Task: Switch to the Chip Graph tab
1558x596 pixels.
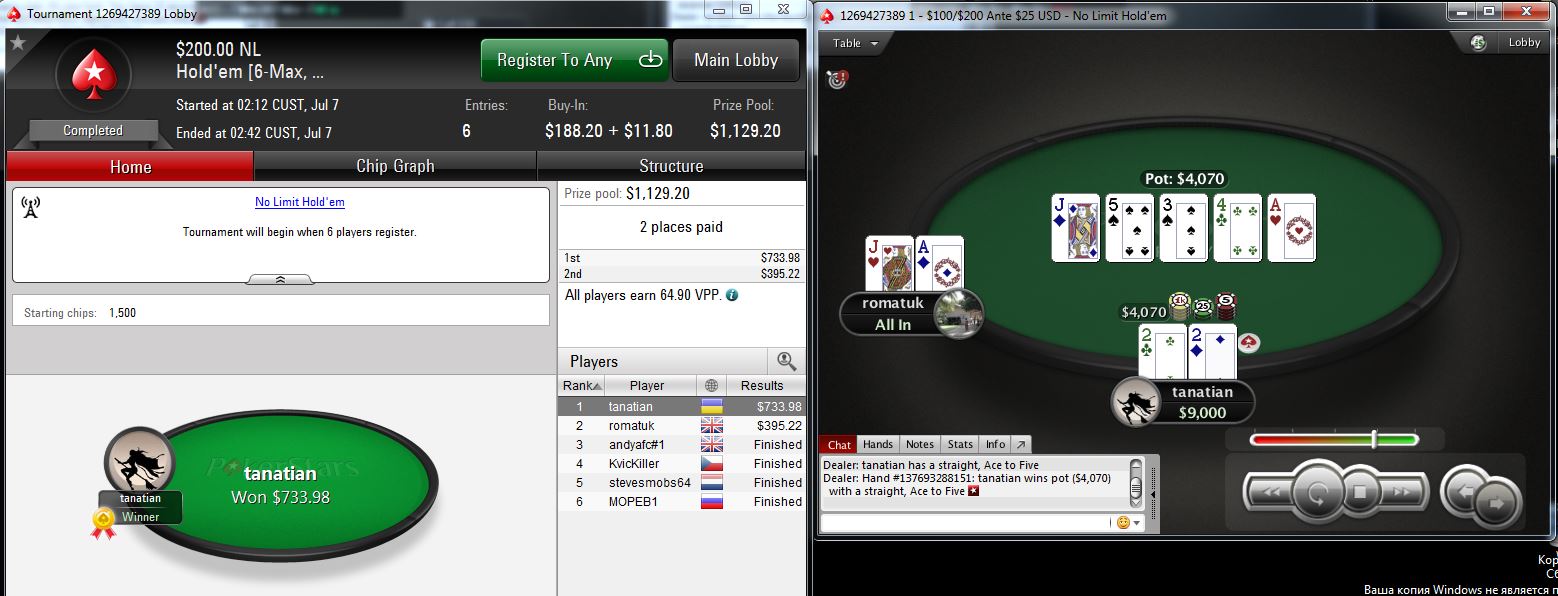Action: click(395, 166)
